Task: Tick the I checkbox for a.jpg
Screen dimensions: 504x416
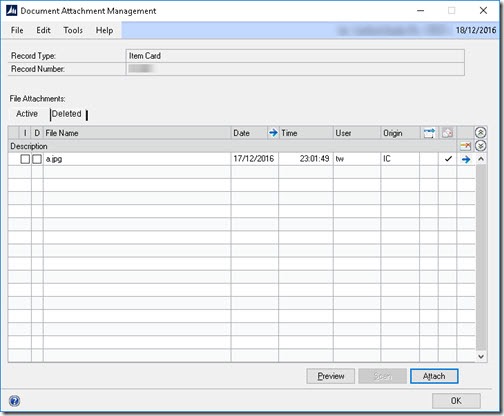Action: (25, 159)
